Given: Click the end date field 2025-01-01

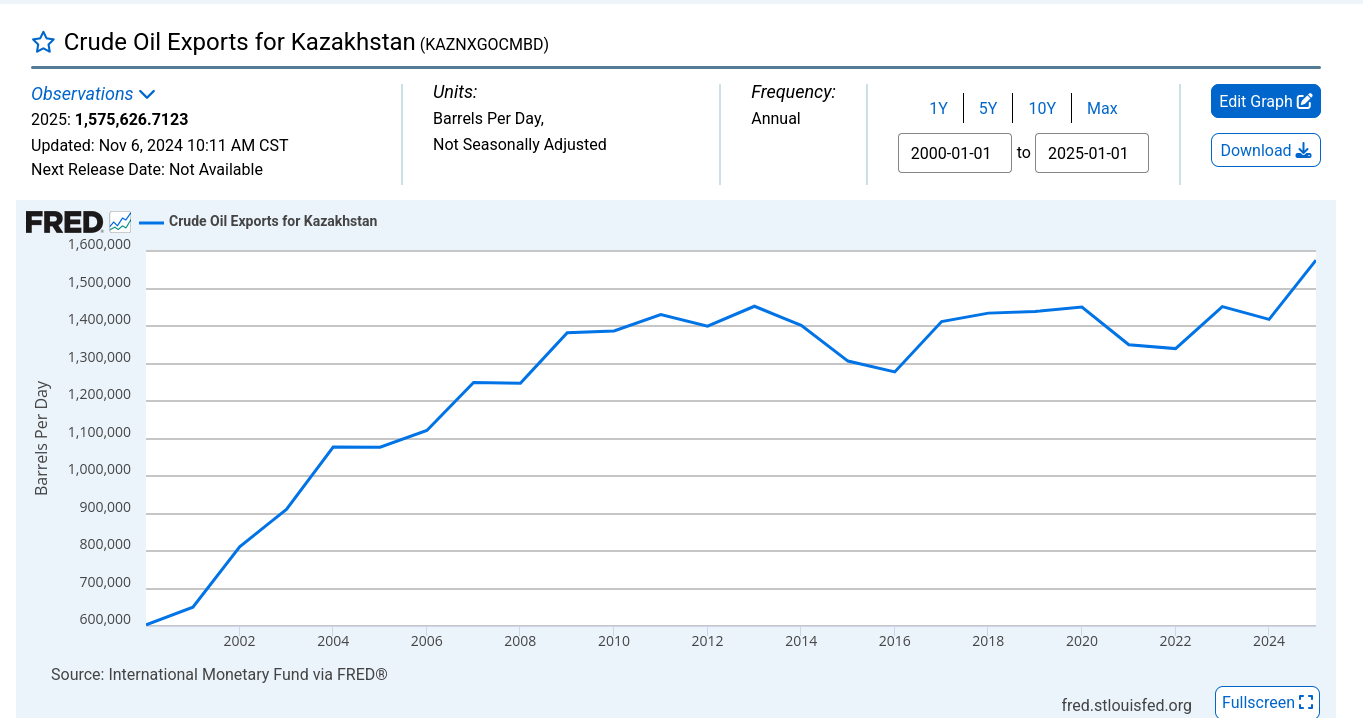Looking at the screenshot, I should click(x=1092, y=153).
